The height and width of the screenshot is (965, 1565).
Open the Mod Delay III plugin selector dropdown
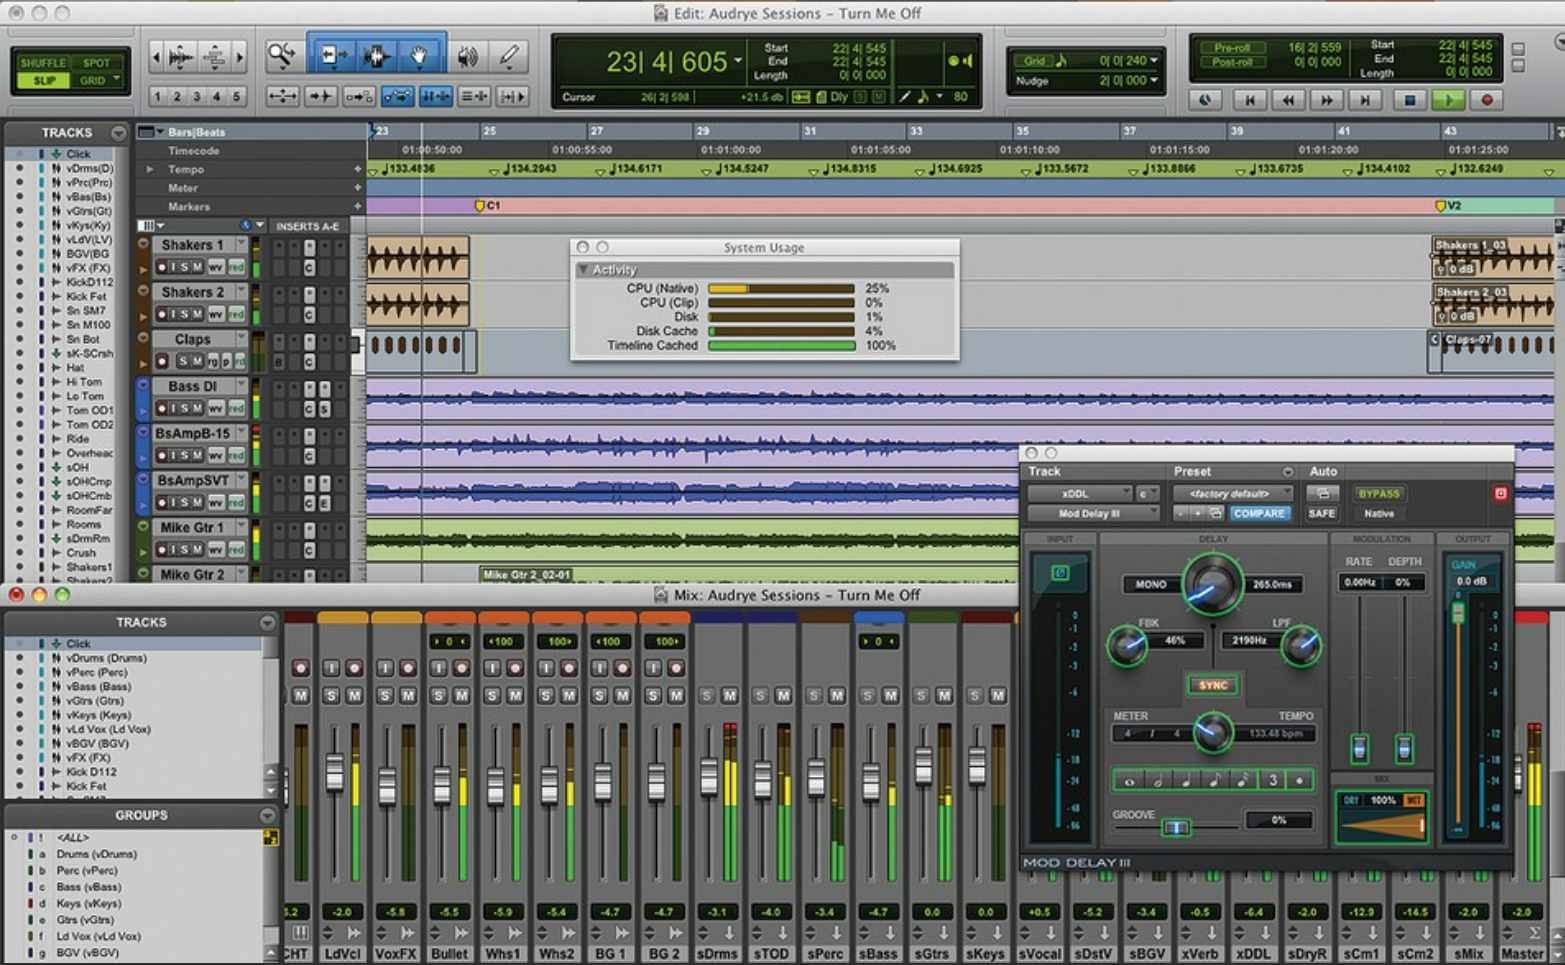click(x=1093, y=513)
